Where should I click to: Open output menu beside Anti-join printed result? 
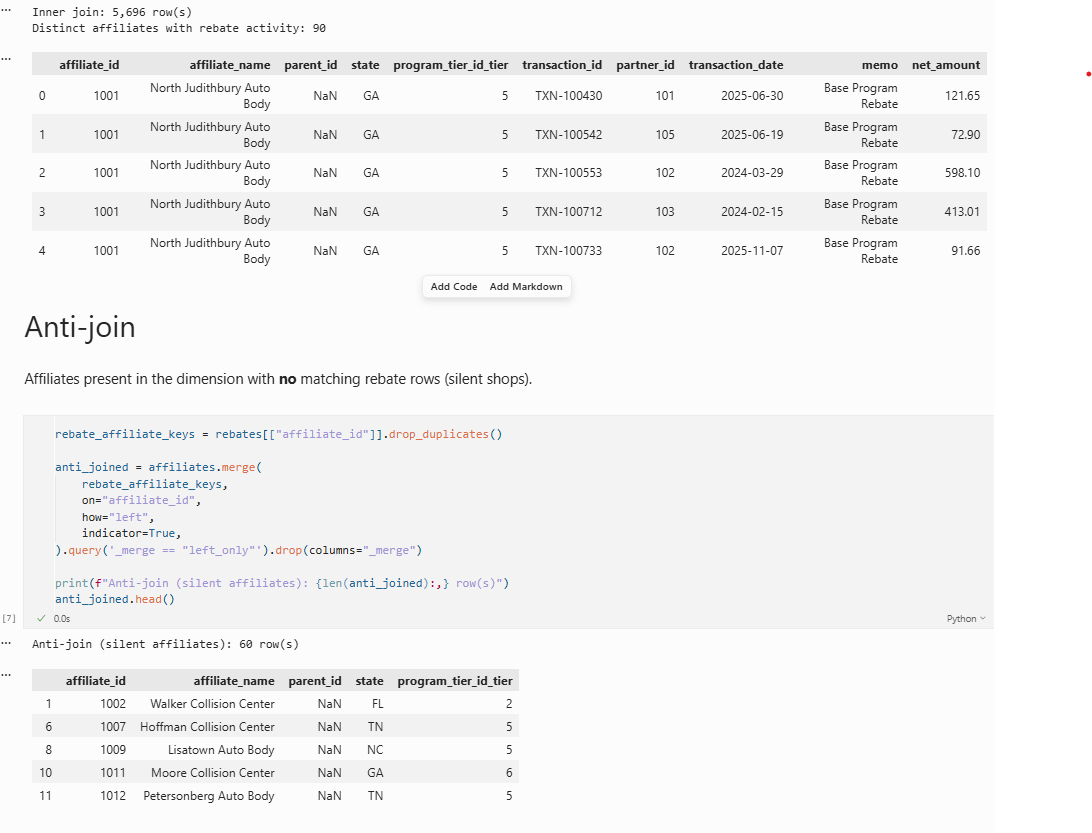6,643
